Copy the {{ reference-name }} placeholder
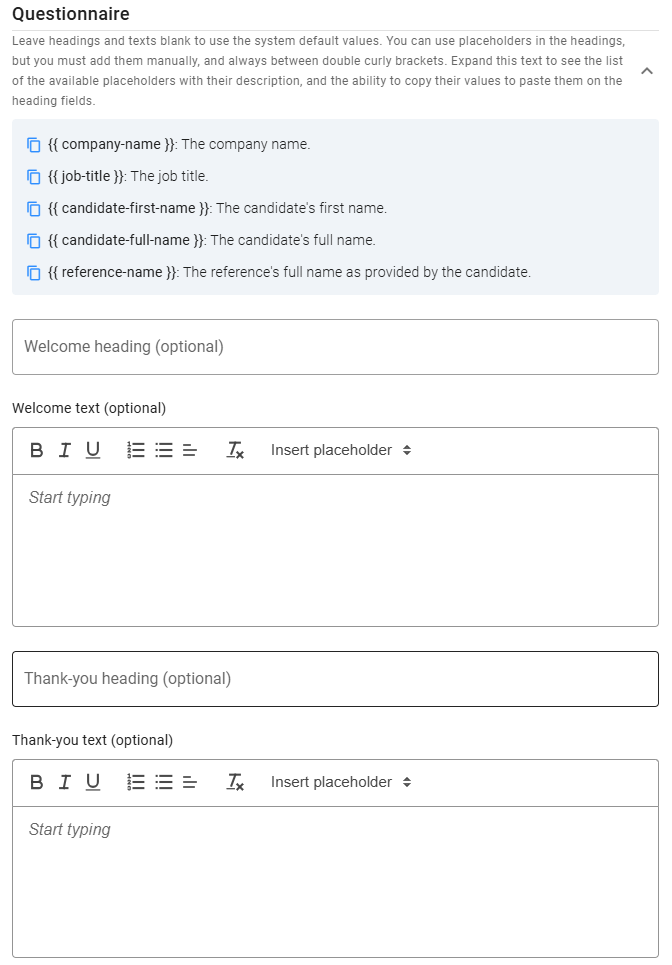 click(x=31, y=272)
